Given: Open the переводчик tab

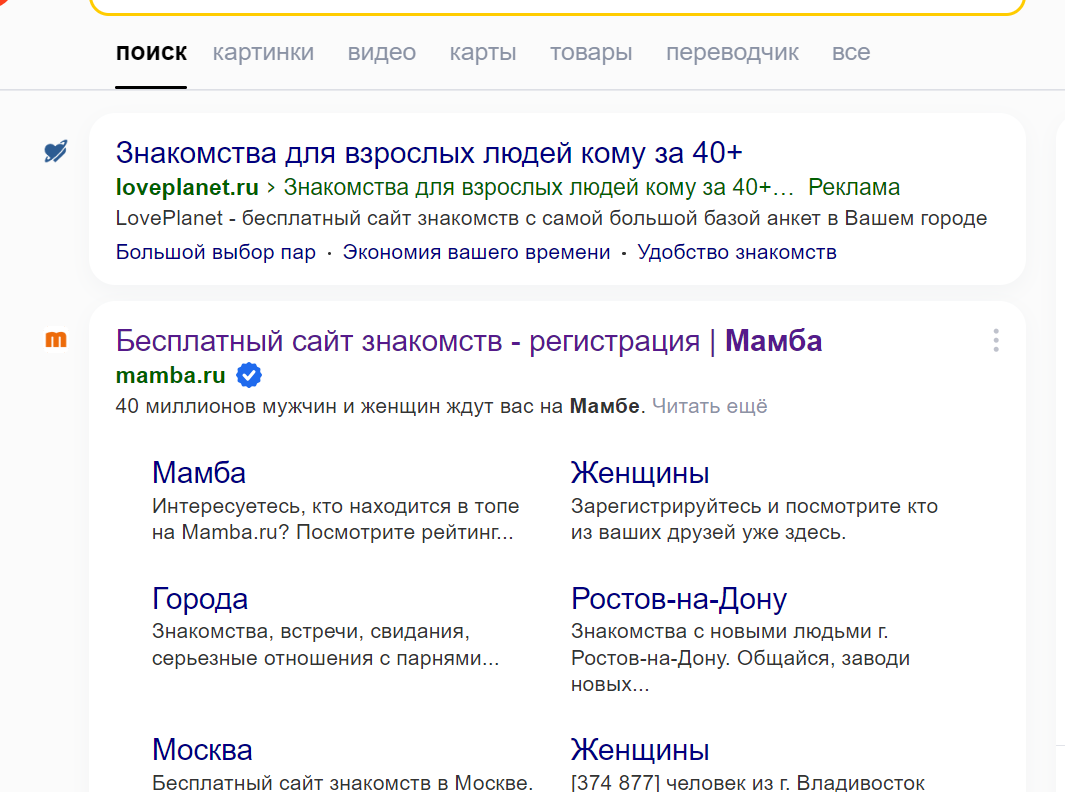Looking at the screenshot, I should (732, 52).
